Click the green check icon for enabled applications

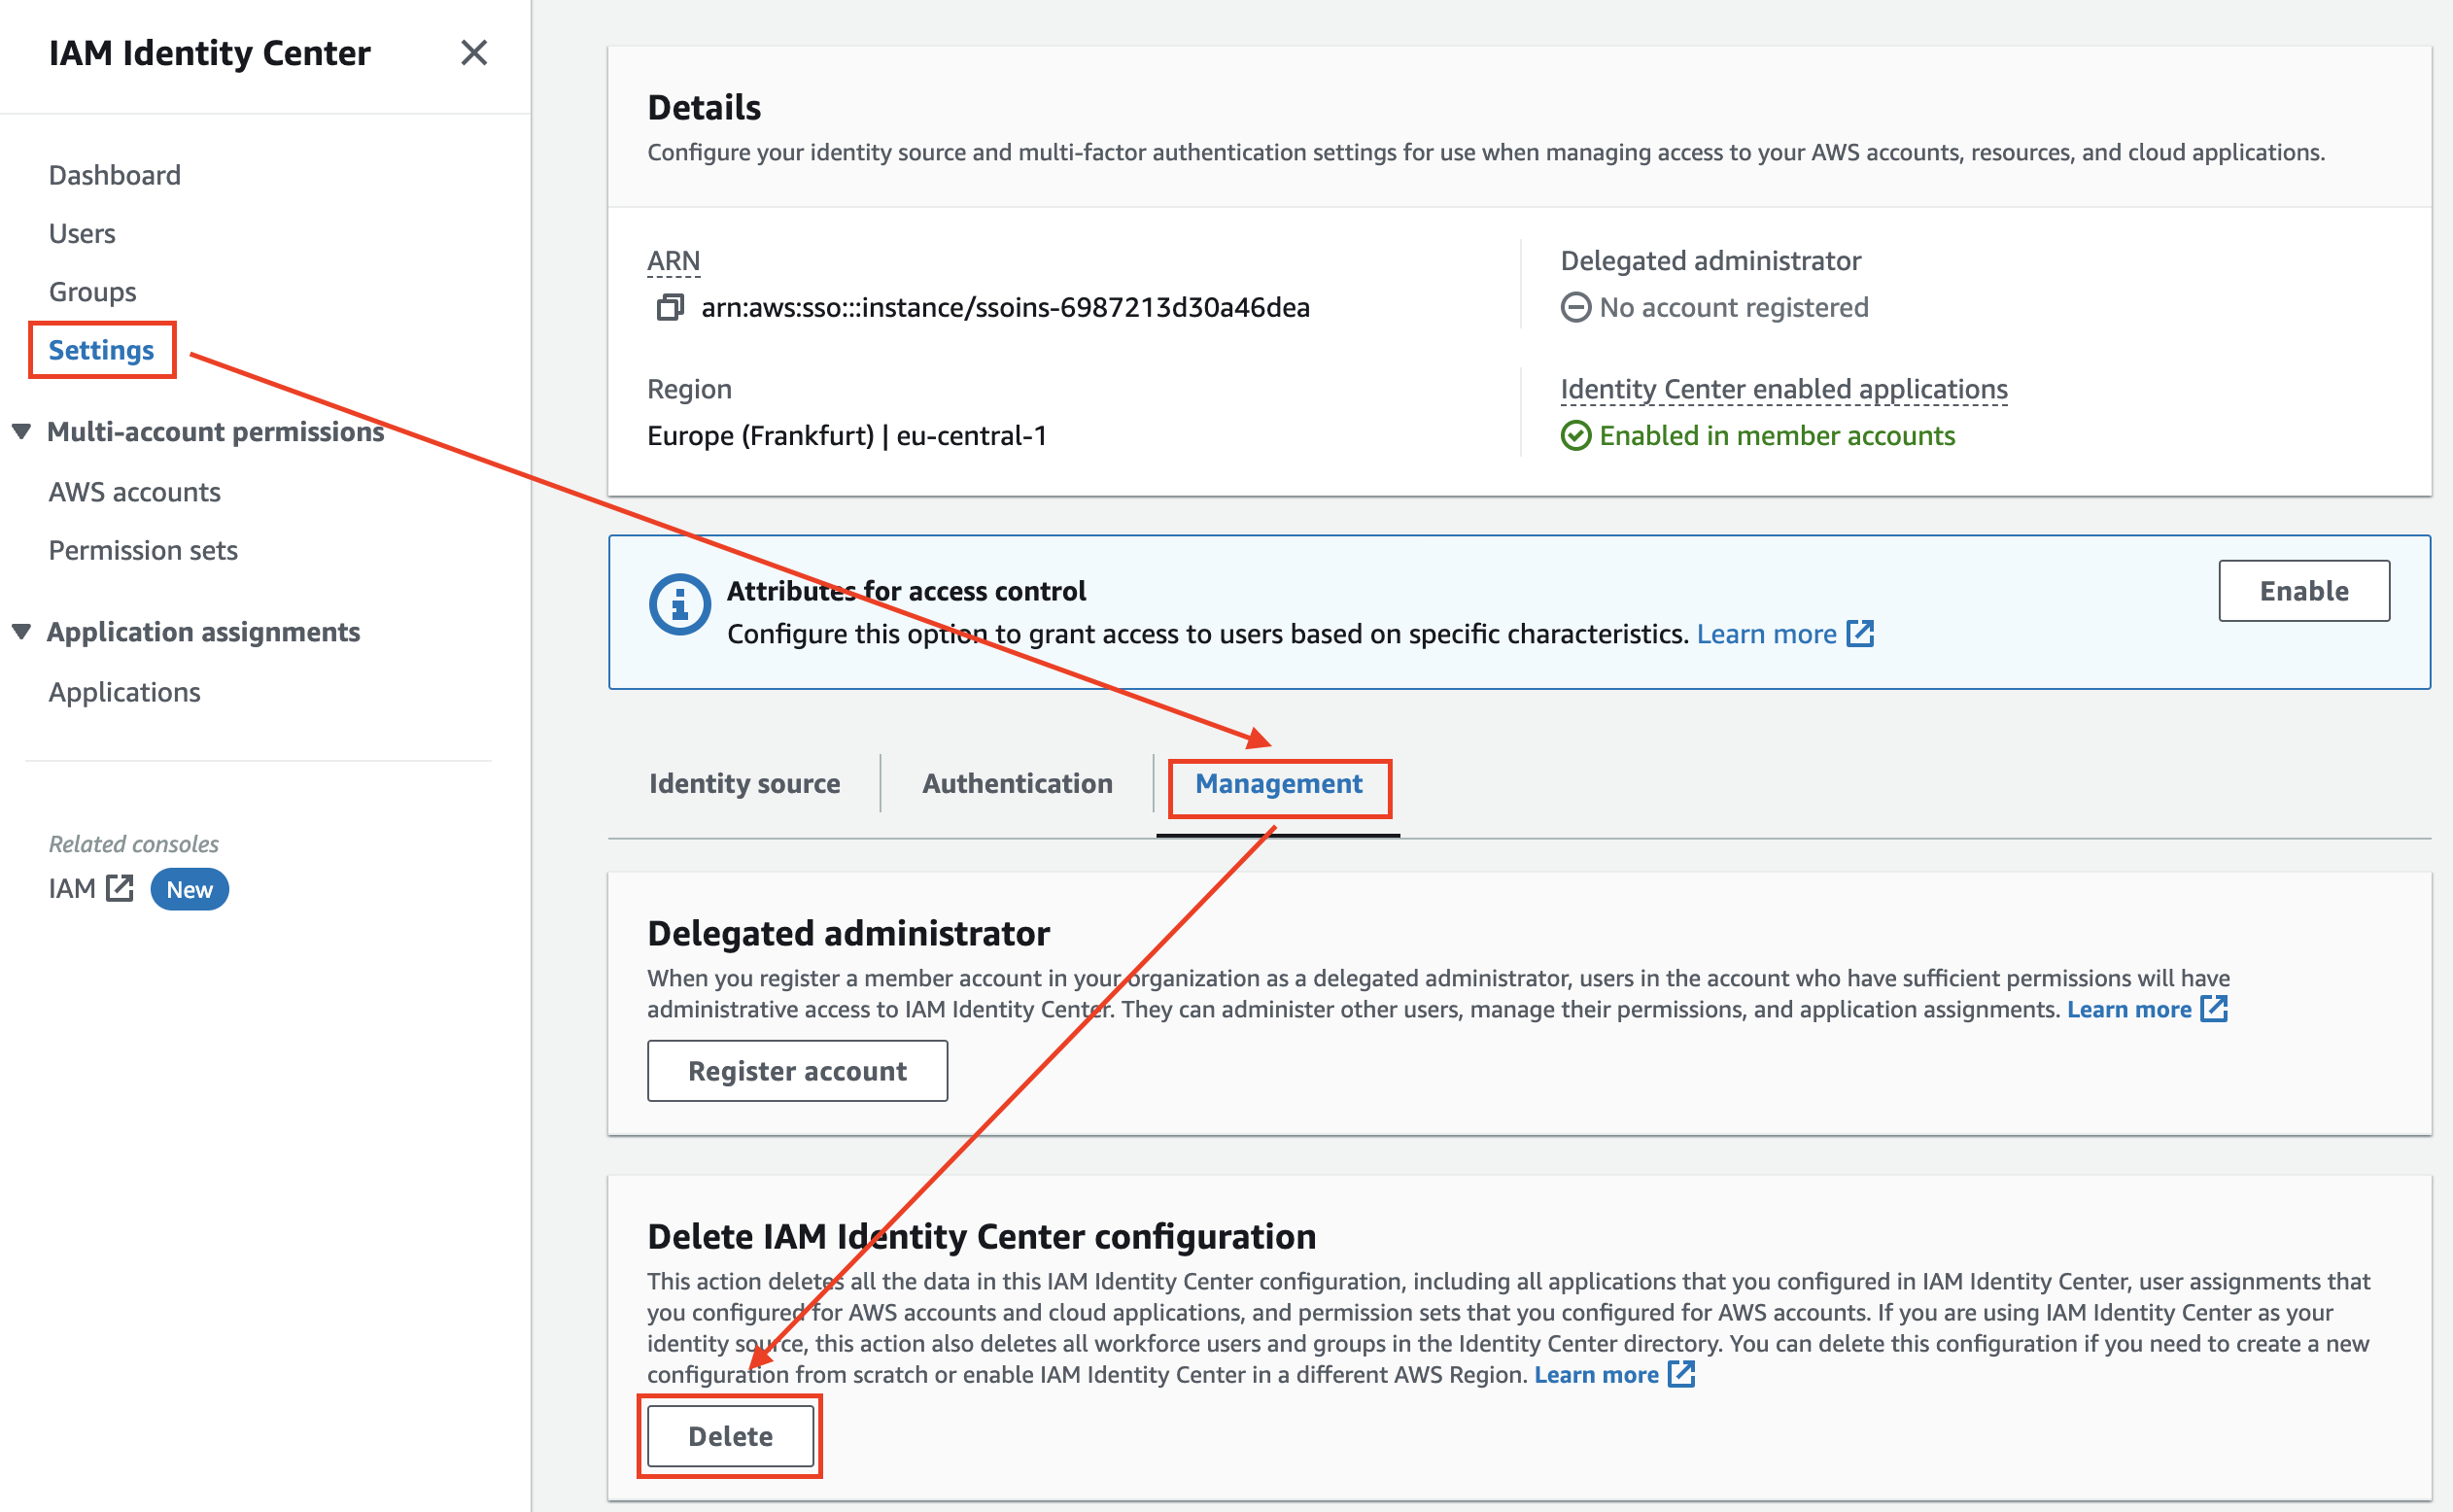(1576, 436)
